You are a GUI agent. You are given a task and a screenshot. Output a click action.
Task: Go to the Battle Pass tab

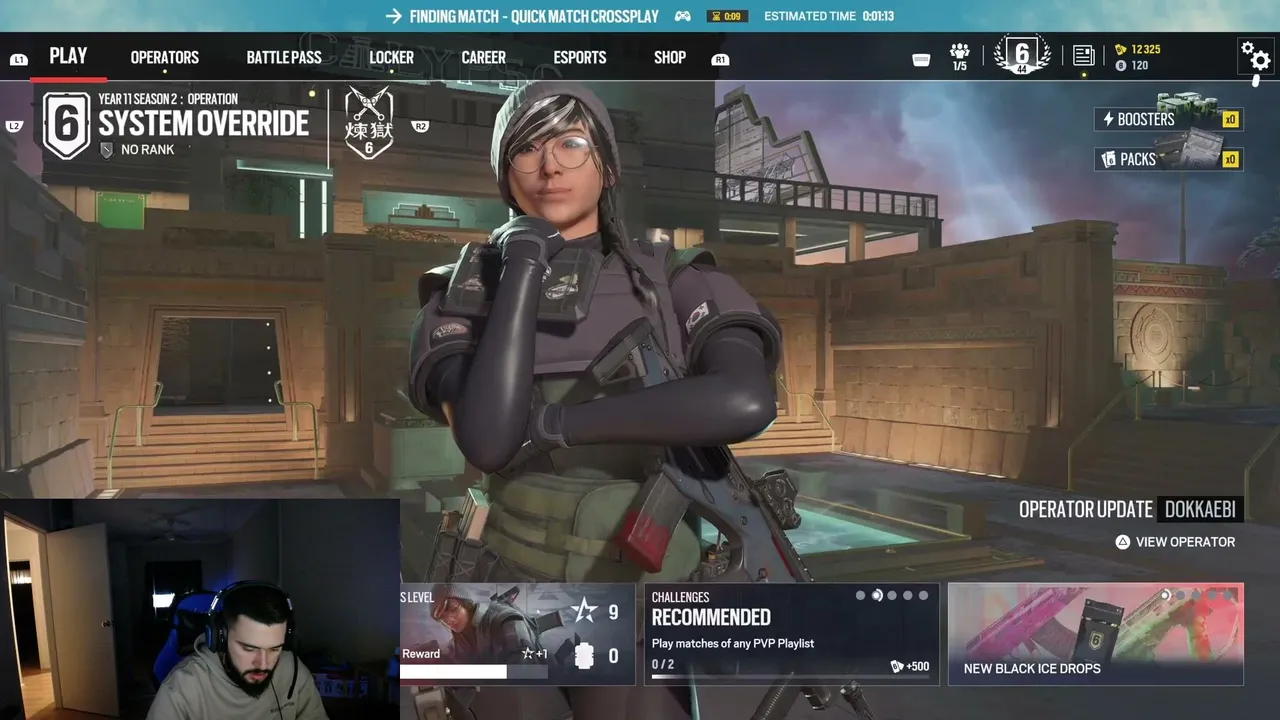284,58
